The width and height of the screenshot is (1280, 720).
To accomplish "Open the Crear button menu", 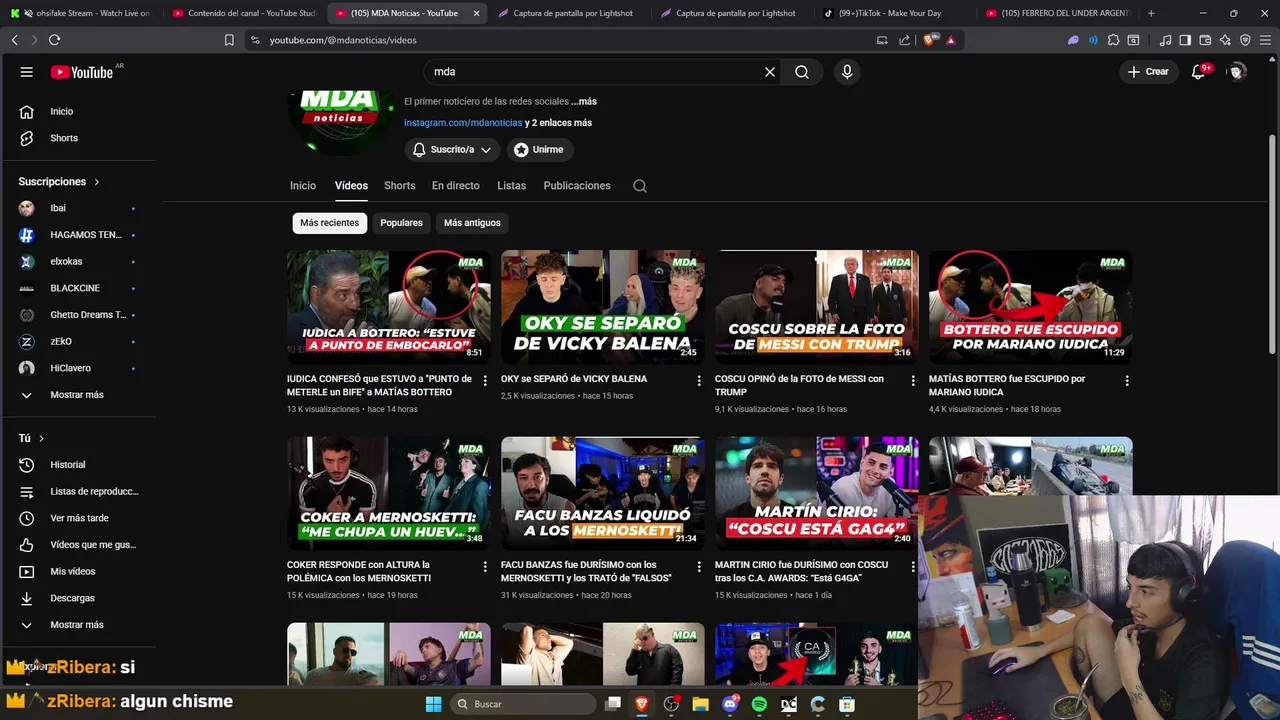I will coord(1148,72).
